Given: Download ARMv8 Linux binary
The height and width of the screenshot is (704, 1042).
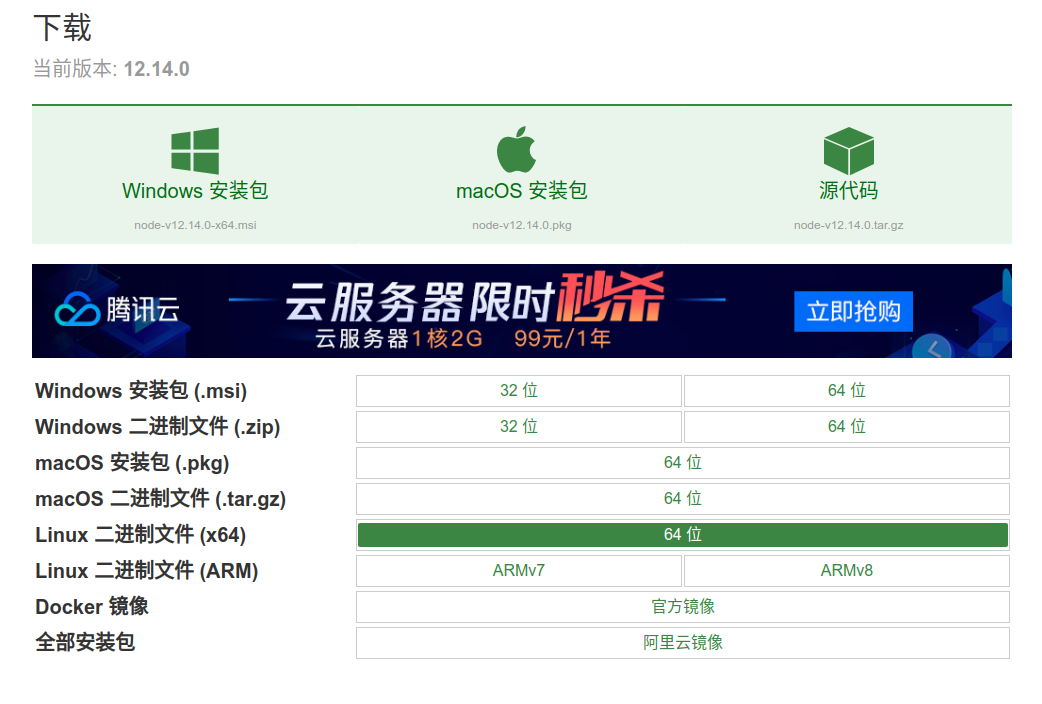Looking at the screenshot, I should click(847, 570).
